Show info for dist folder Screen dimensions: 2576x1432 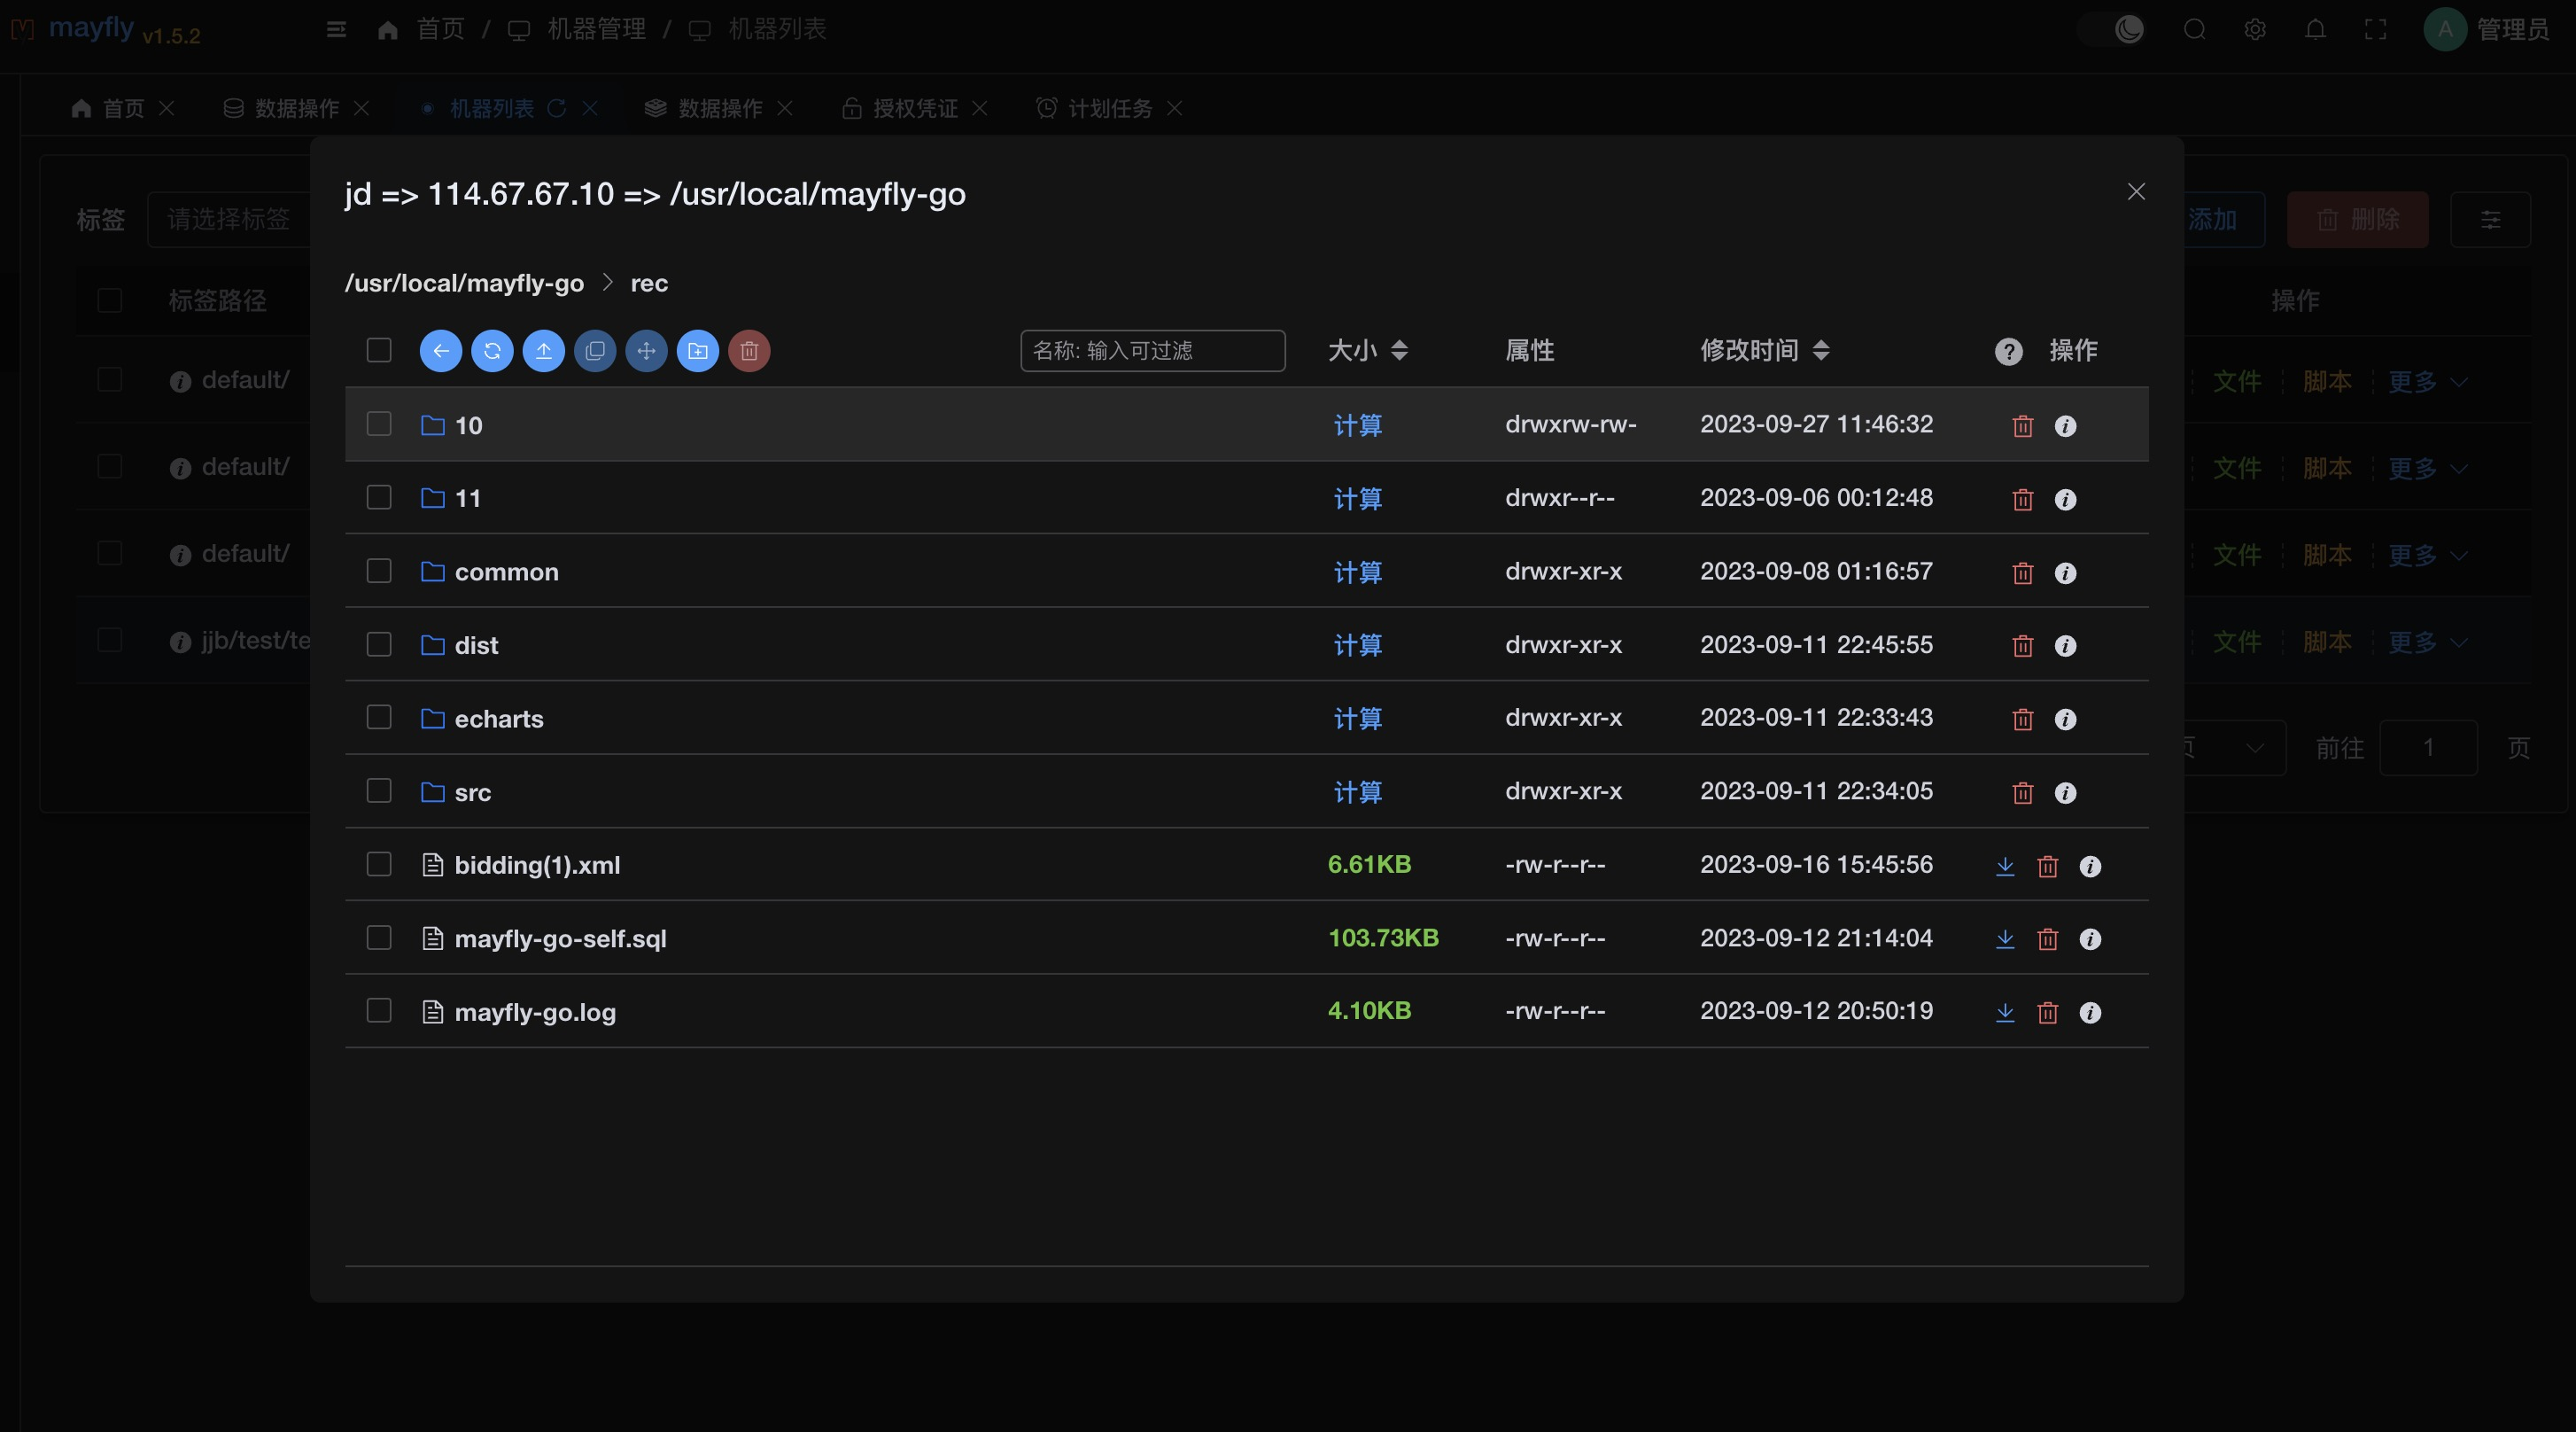click(x=2065, y=646)
